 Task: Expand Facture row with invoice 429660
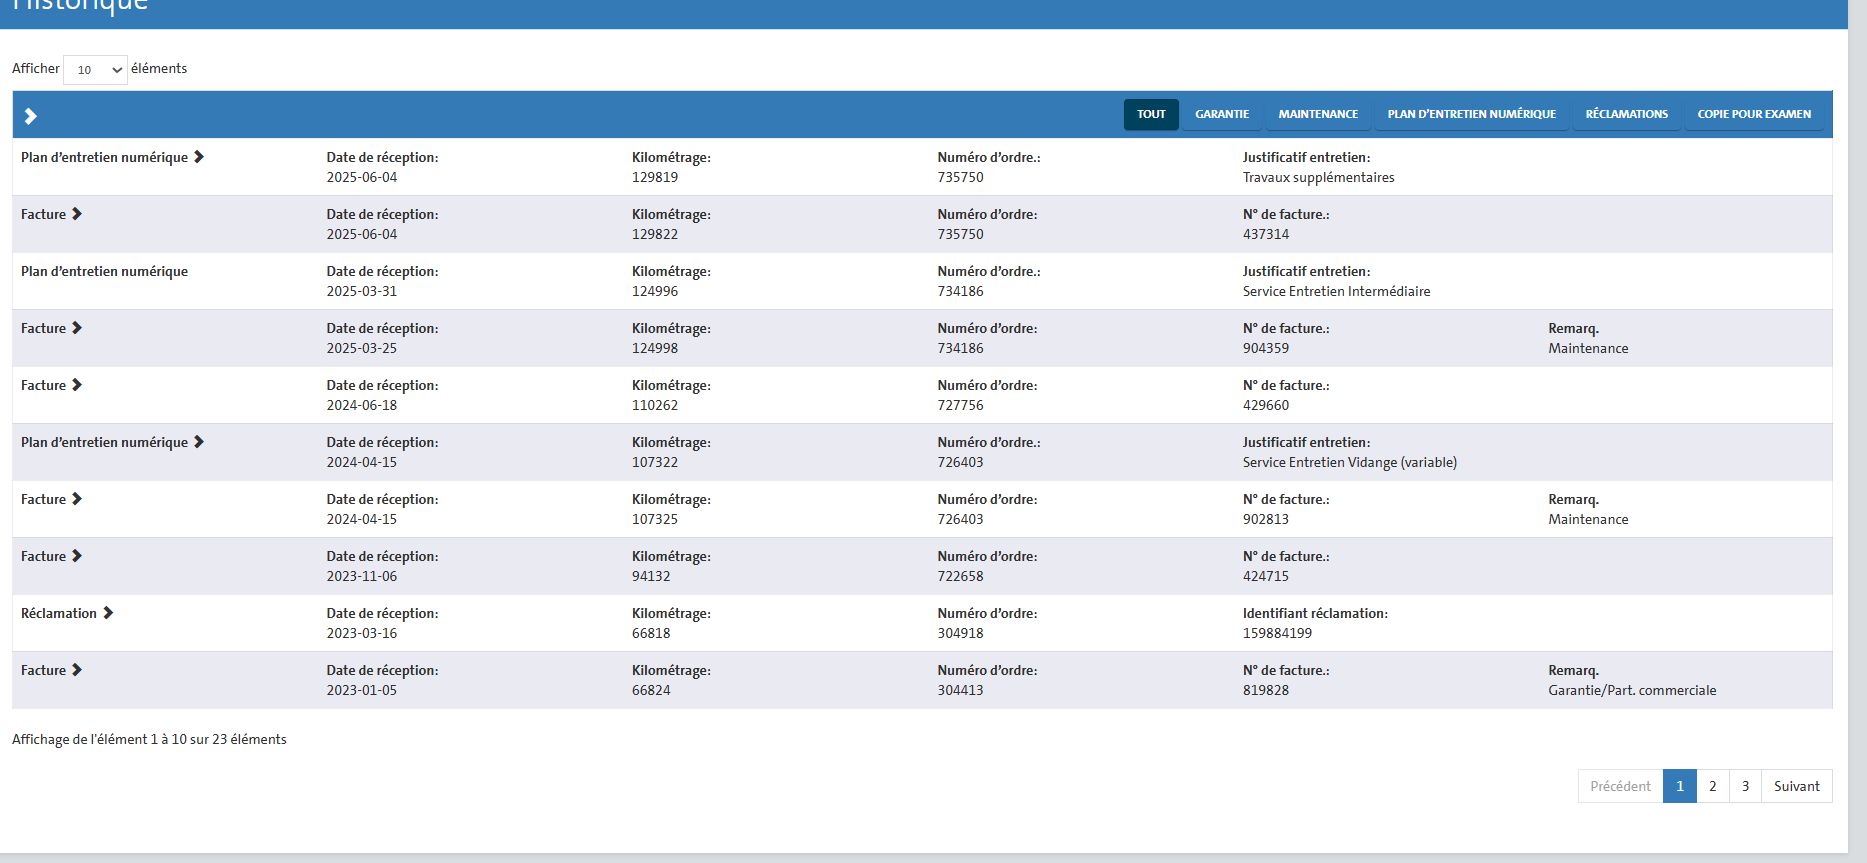point(77,385)
